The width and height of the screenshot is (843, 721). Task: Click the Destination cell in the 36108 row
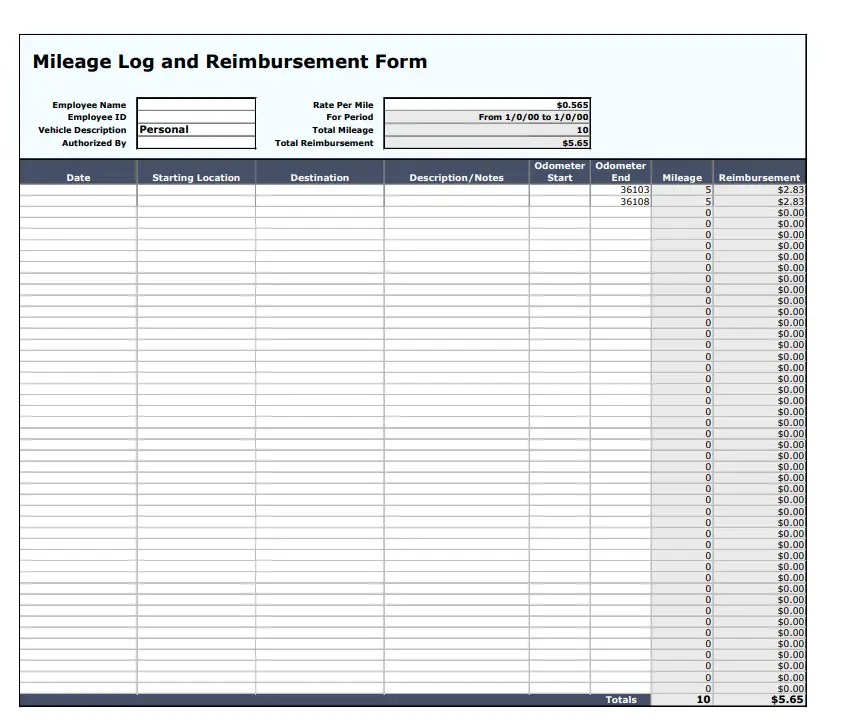(320, 202)
